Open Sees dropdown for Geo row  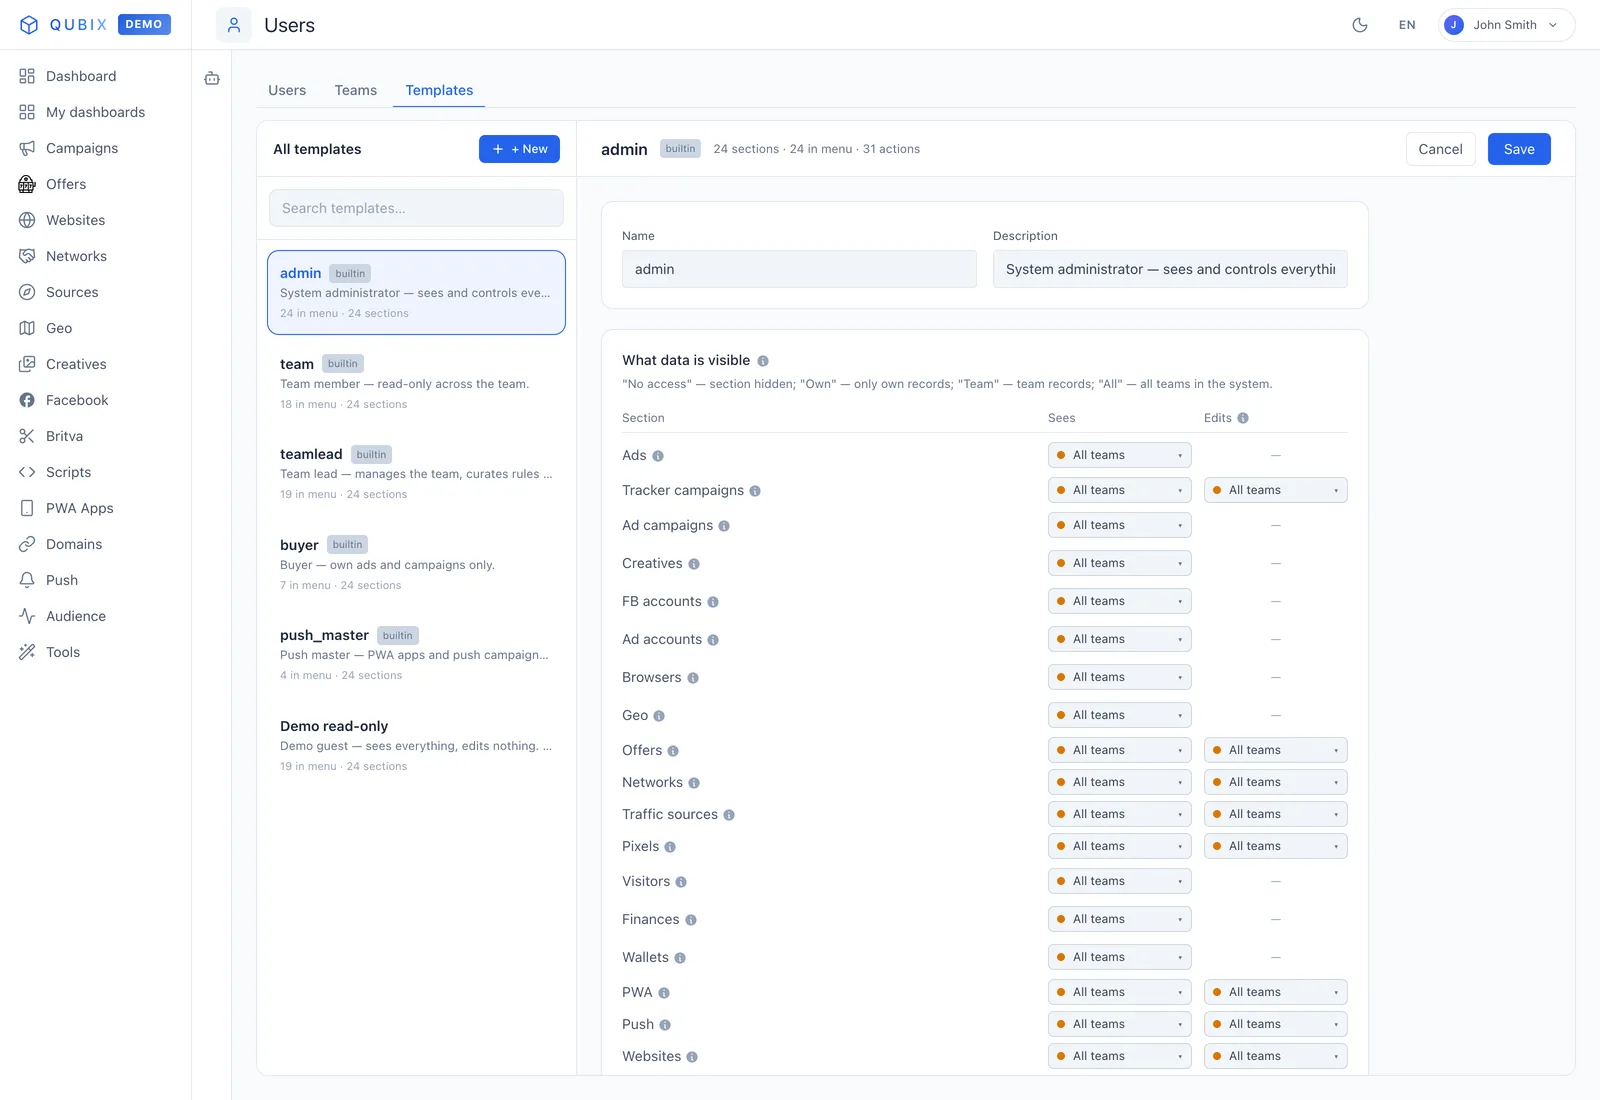(1119, 715)
